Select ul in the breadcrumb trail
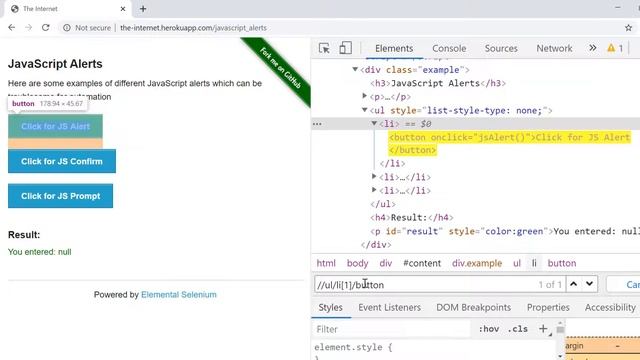The width and height of the screenshot is (640, 360). click(517, 263)
